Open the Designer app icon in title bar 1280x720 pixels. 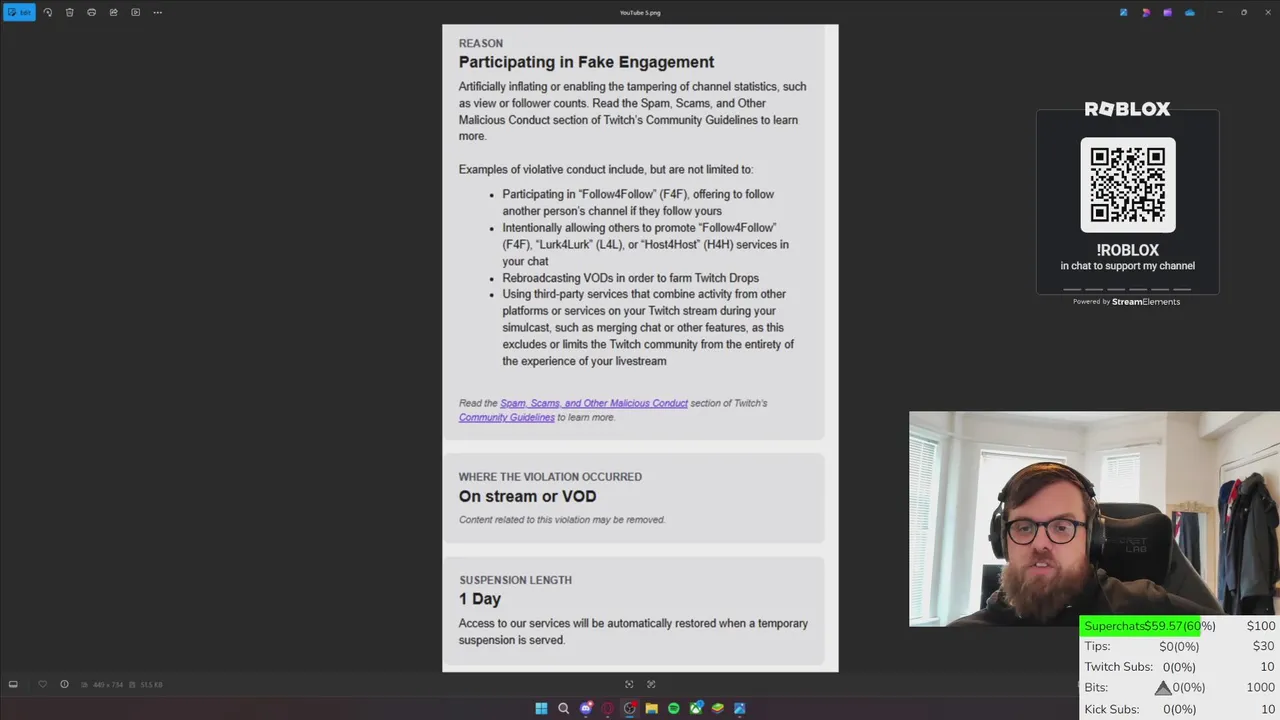tap(1145, 12)
